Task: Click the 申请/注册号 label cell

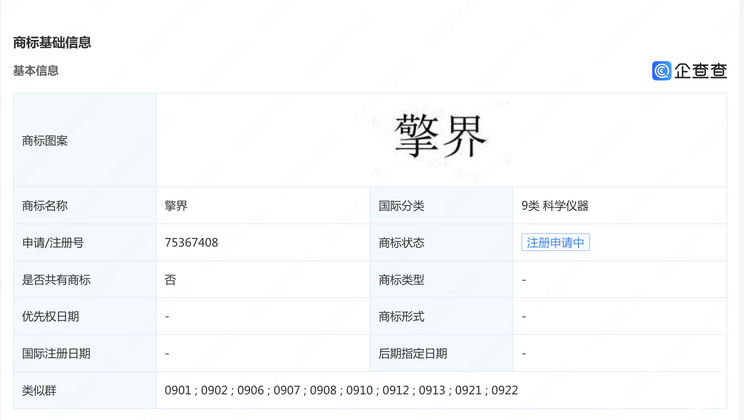Action: pyautogui.click(x=85, y=243)
